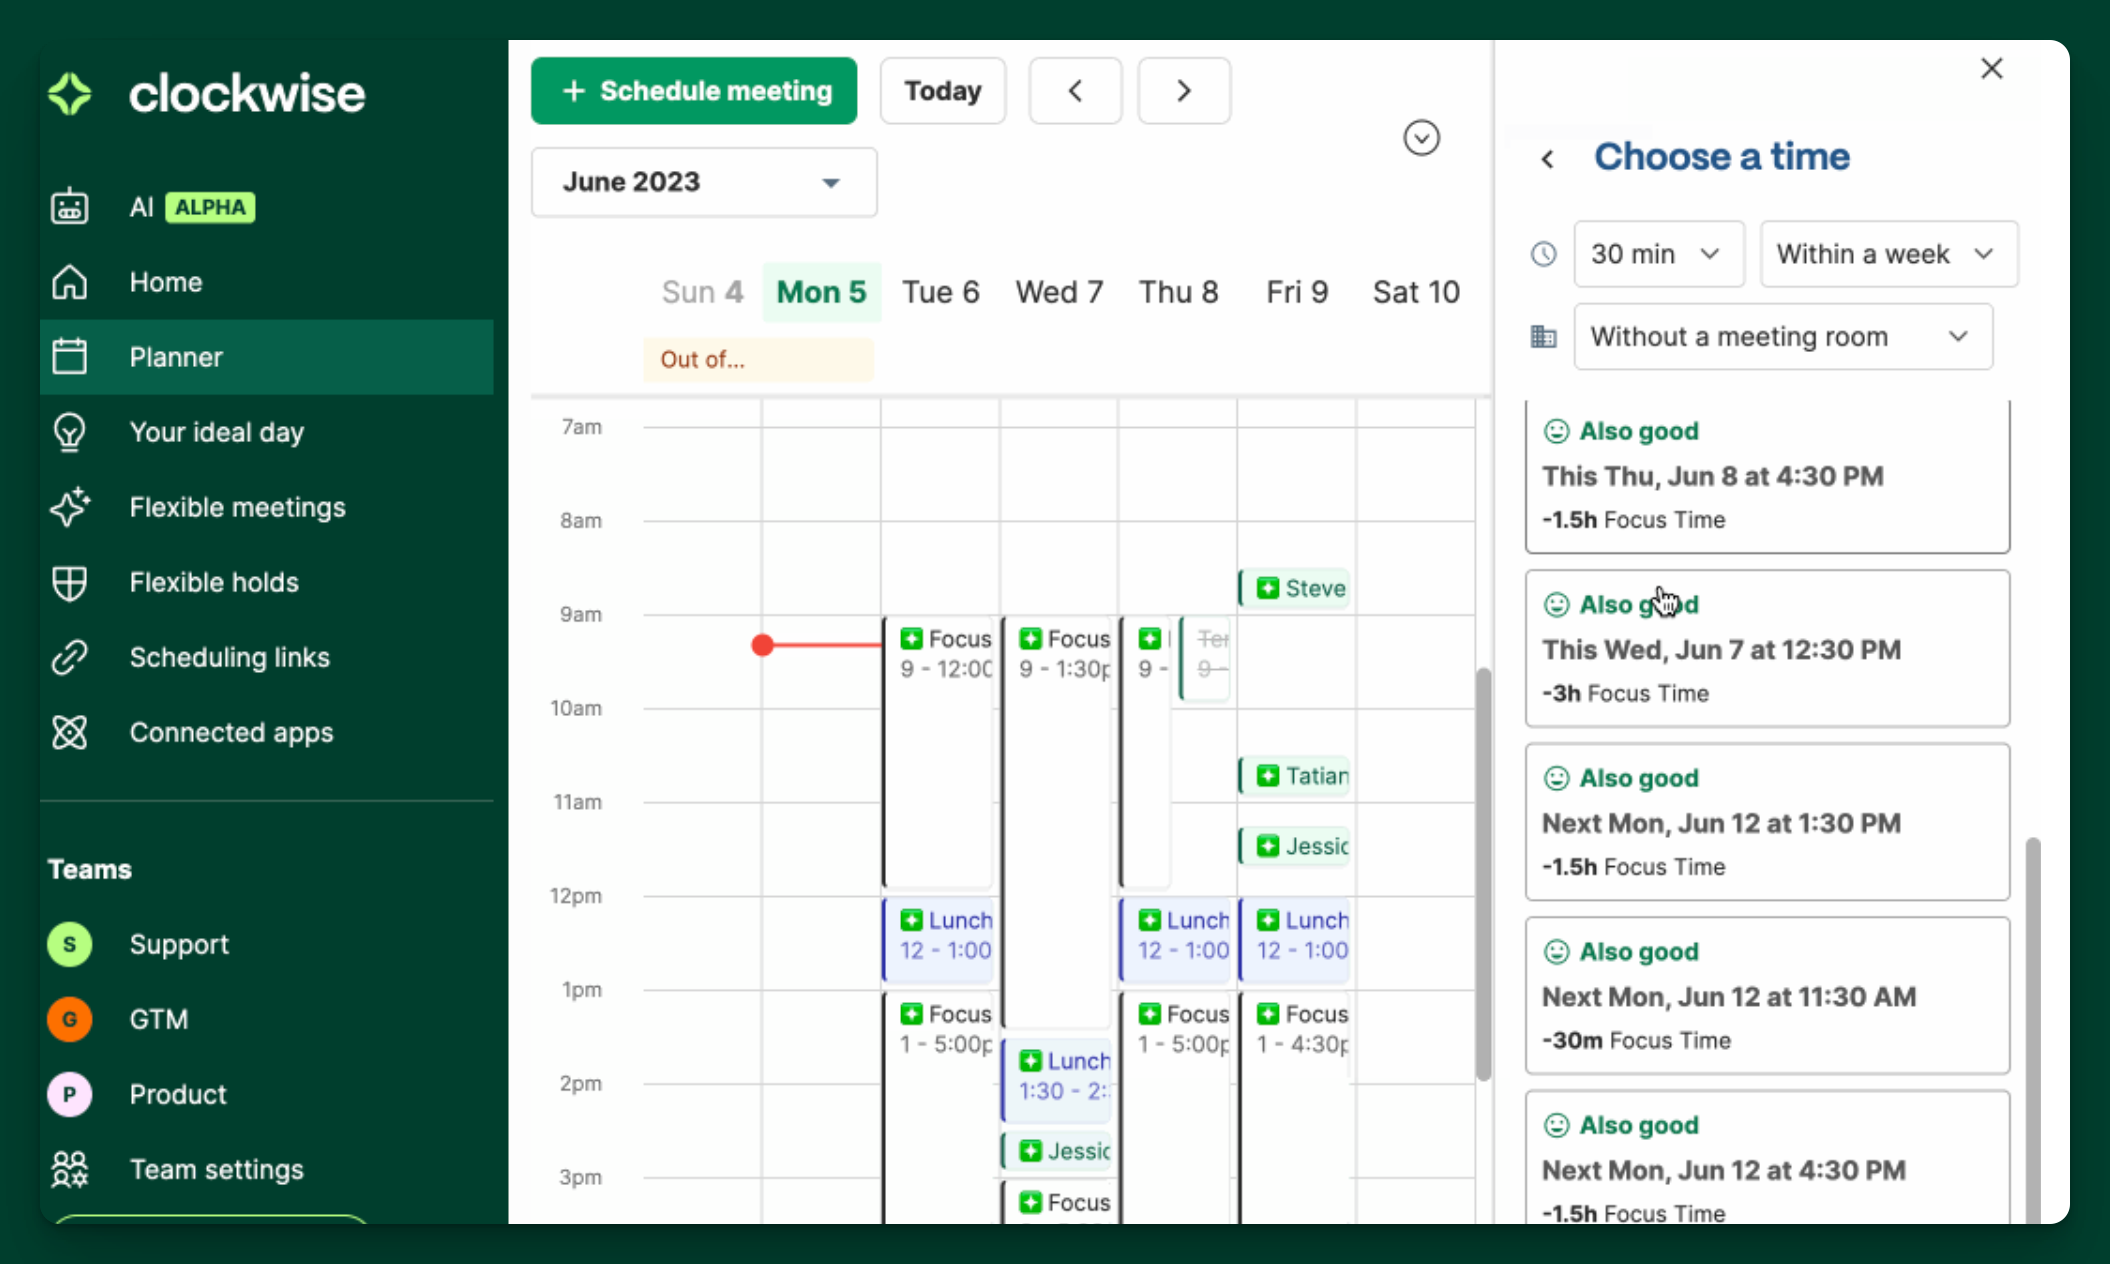The height and width of the screenshot is (1264, 2110).
Task: Click the Product team avatar
Action: (x=69, y=1094)
